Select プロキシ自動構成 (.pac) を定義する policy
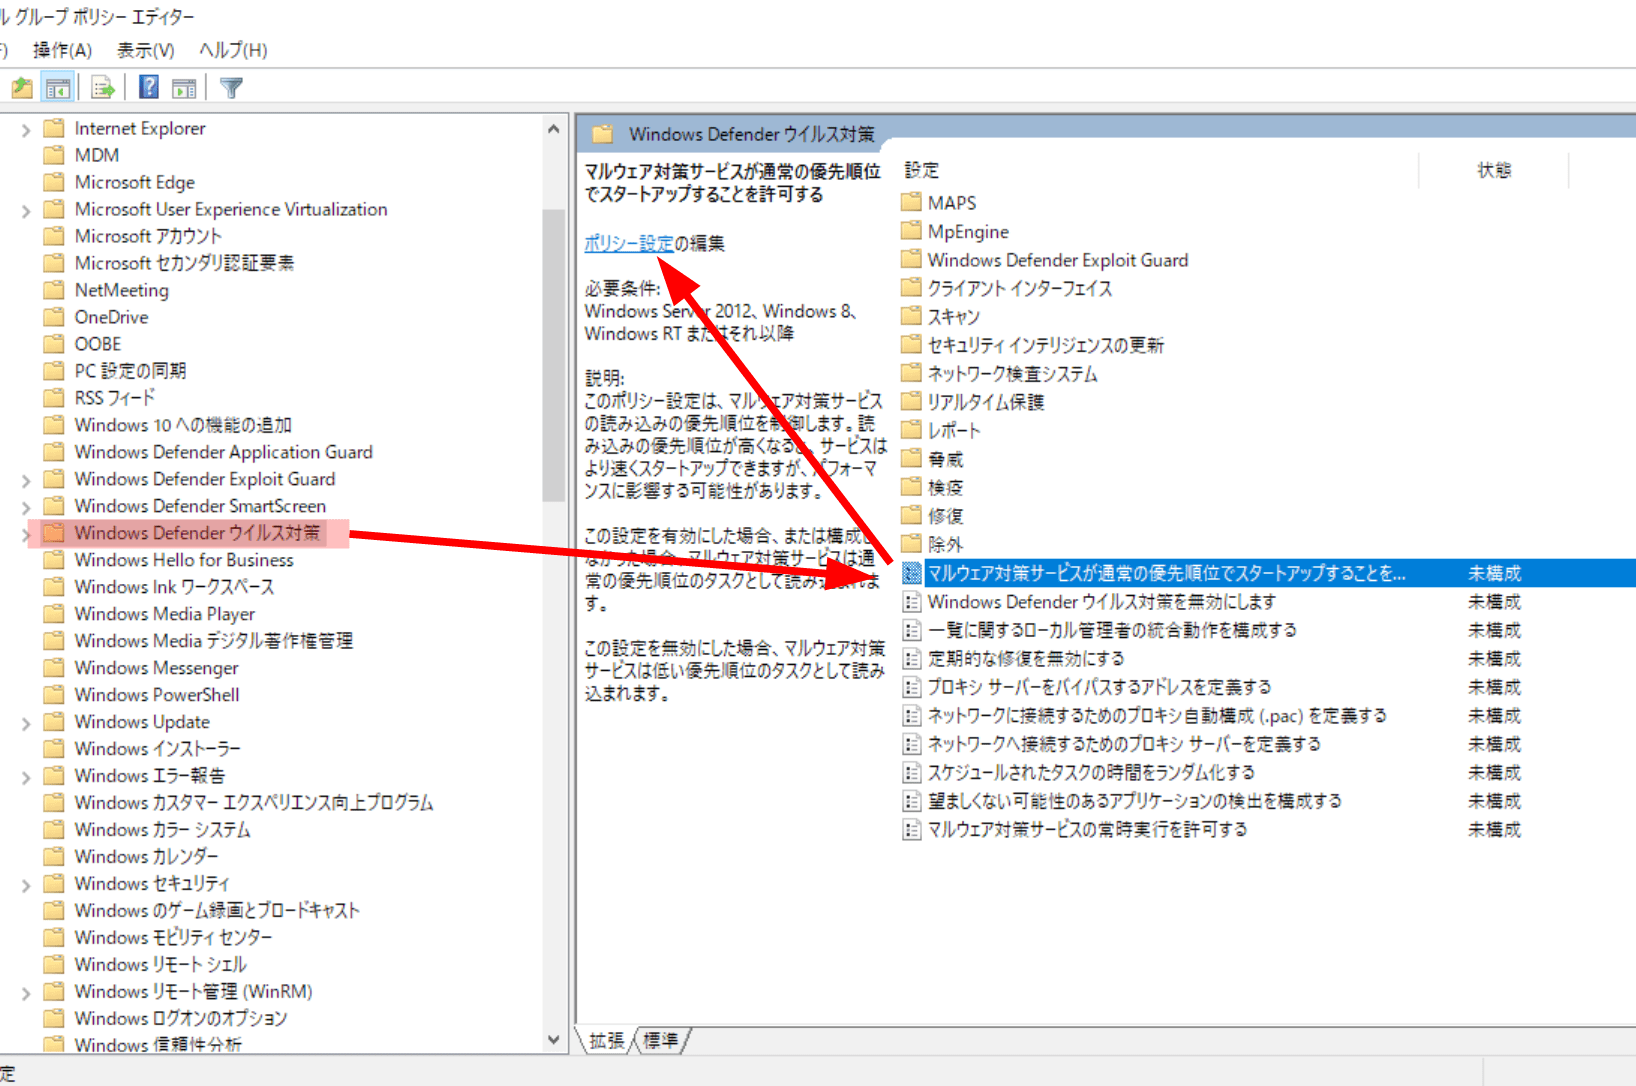Screen dimensions: 1636x1086 click(x=1157, y=716)
